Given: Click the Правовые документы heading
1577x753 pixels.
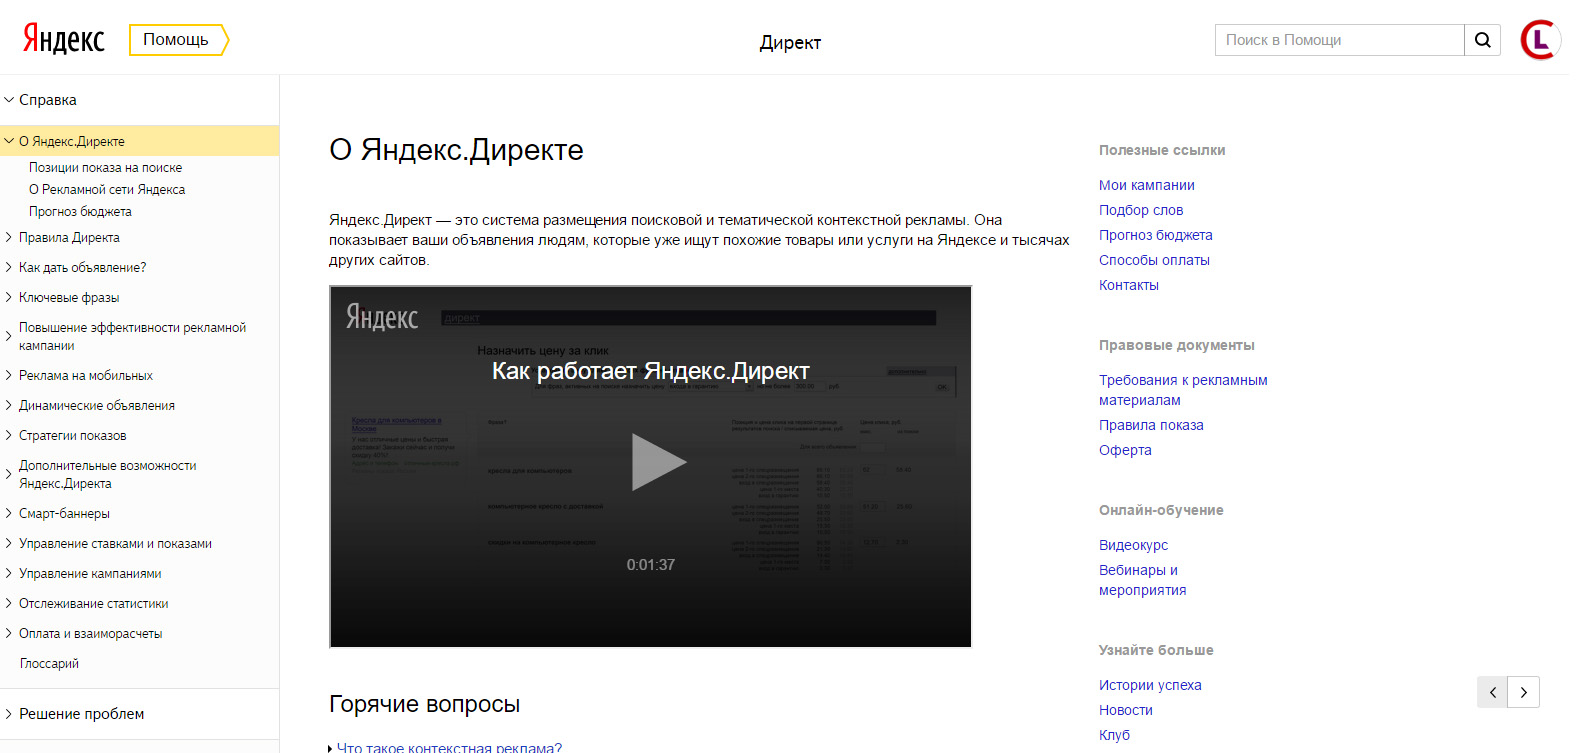Looking at the screenshot, I should tap(1176, 345).
